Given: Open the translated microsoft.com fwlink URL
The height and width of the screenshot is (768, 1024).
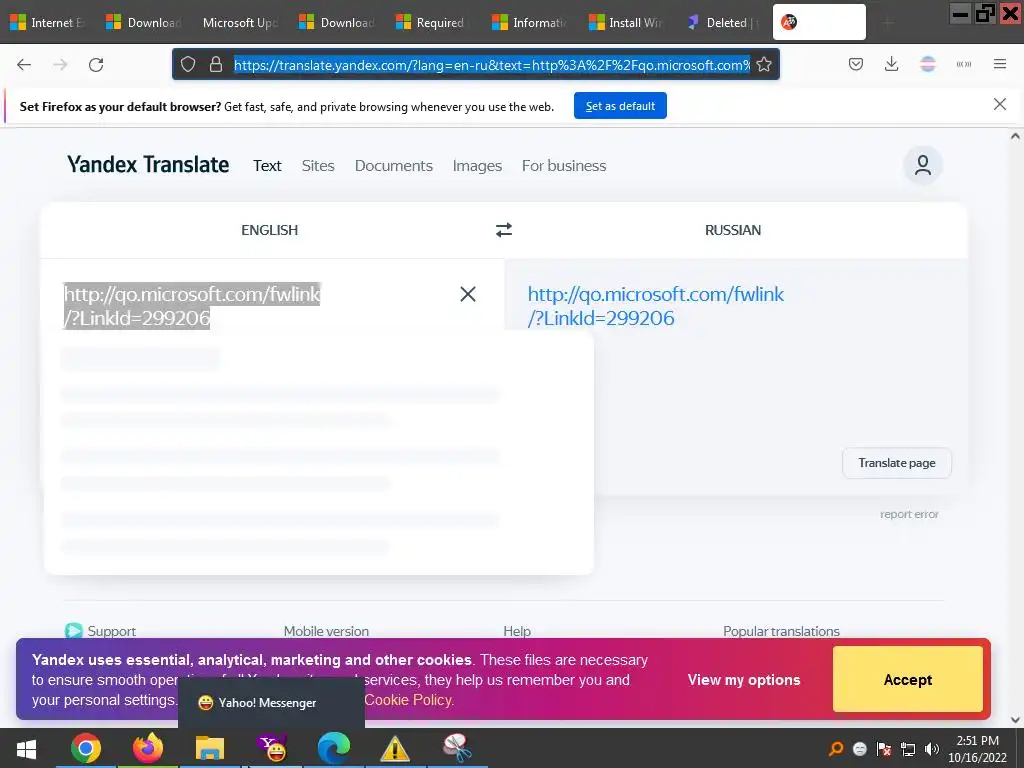Looking at the screenshot, I should 656,306.
